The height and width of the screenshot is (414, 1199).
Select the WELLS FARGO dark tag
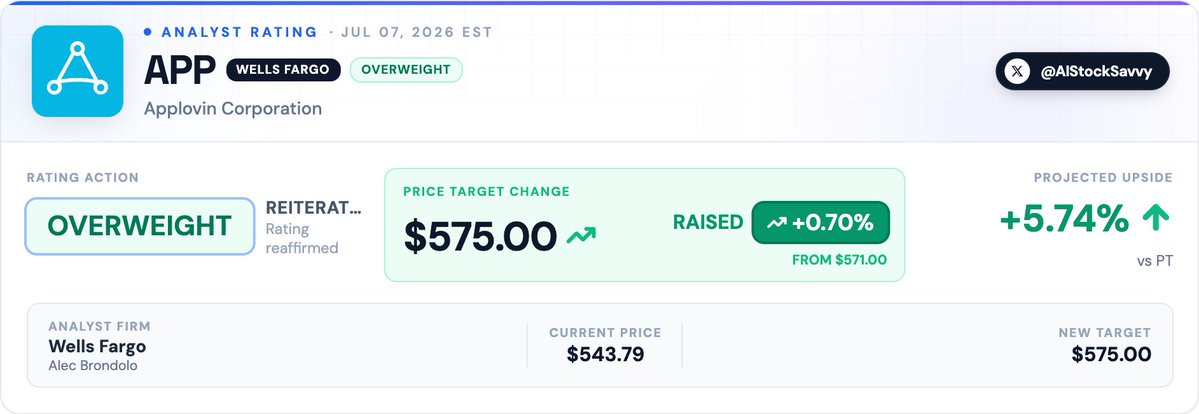point(283,70)
